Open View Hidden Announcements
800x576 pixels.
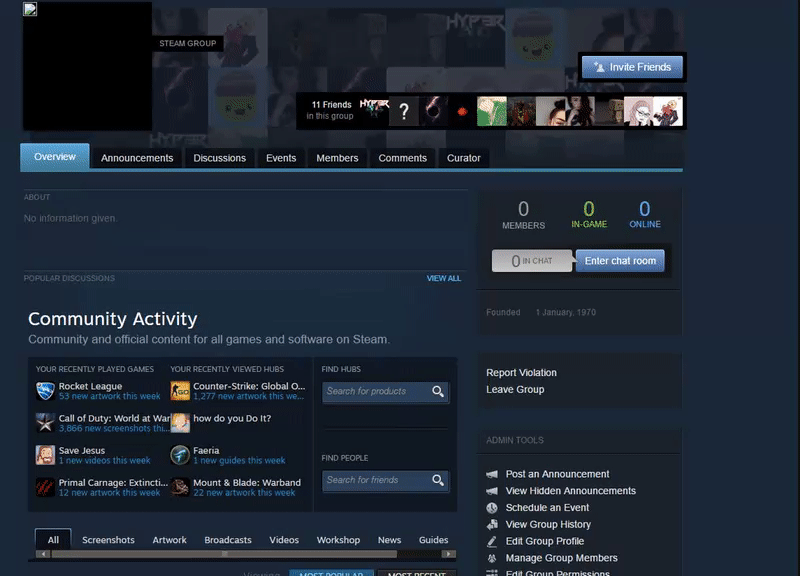[x=570, y=491]
